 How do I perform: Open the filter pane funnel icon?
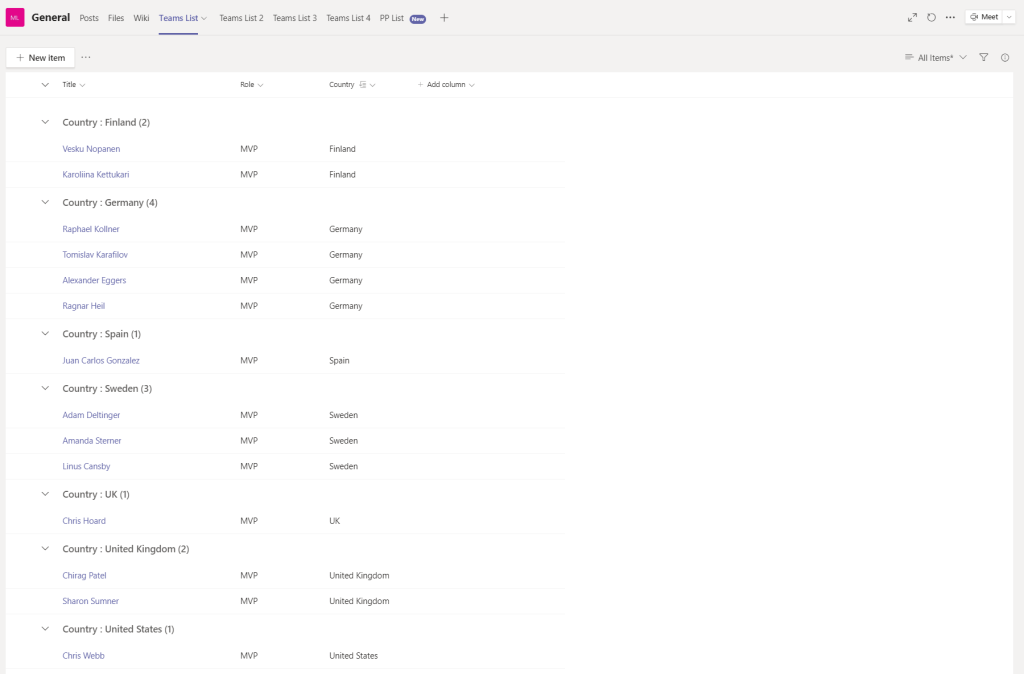(x=984, y=58)
